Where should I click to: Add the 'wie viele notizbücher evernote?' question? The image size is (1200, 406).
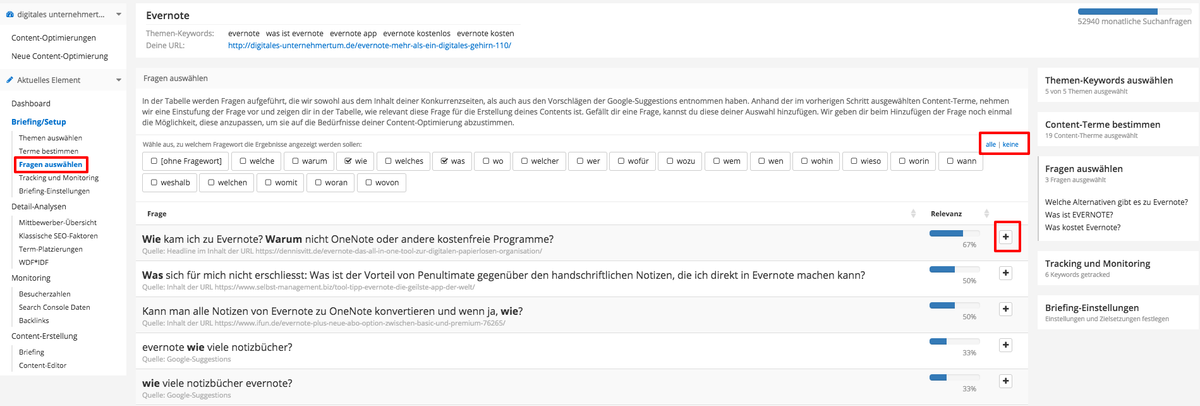(x=1005, y=382)
